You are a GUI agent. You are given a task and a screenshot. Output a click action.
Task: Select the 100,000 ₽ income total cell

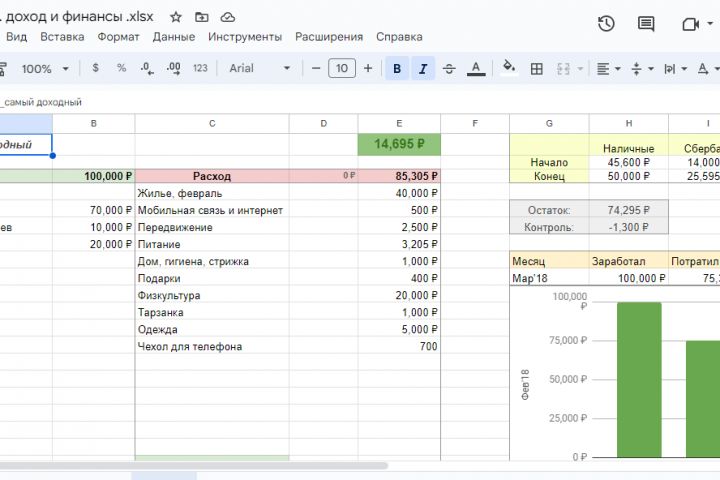[x=94, y=176]
